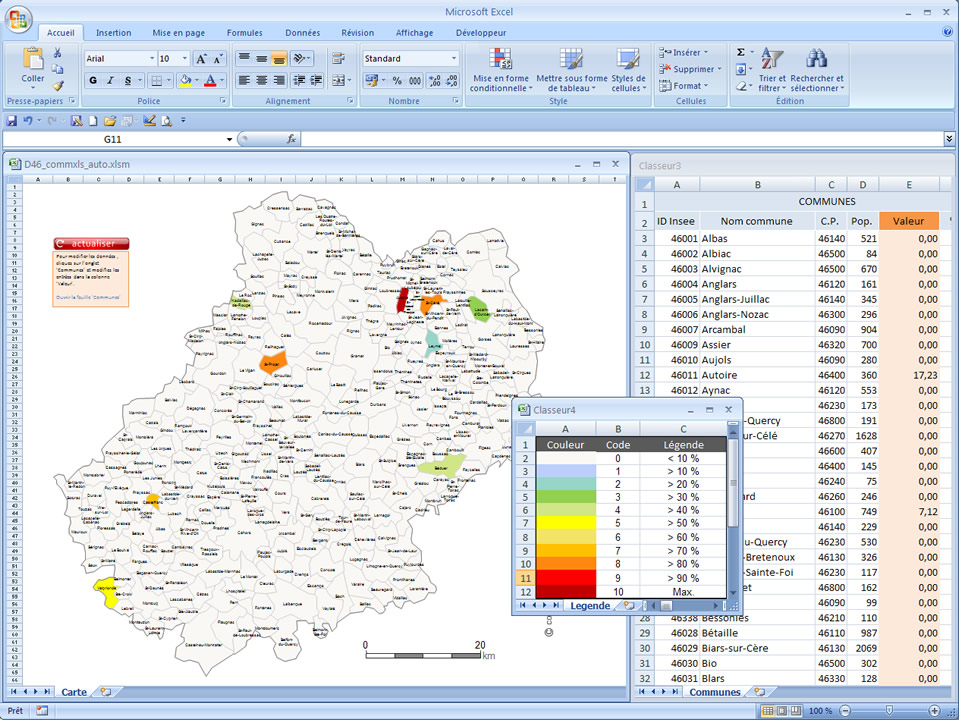959x720 pixels.
Task: Open Mise en forme conditionnelle
Action: pos(501,70)
